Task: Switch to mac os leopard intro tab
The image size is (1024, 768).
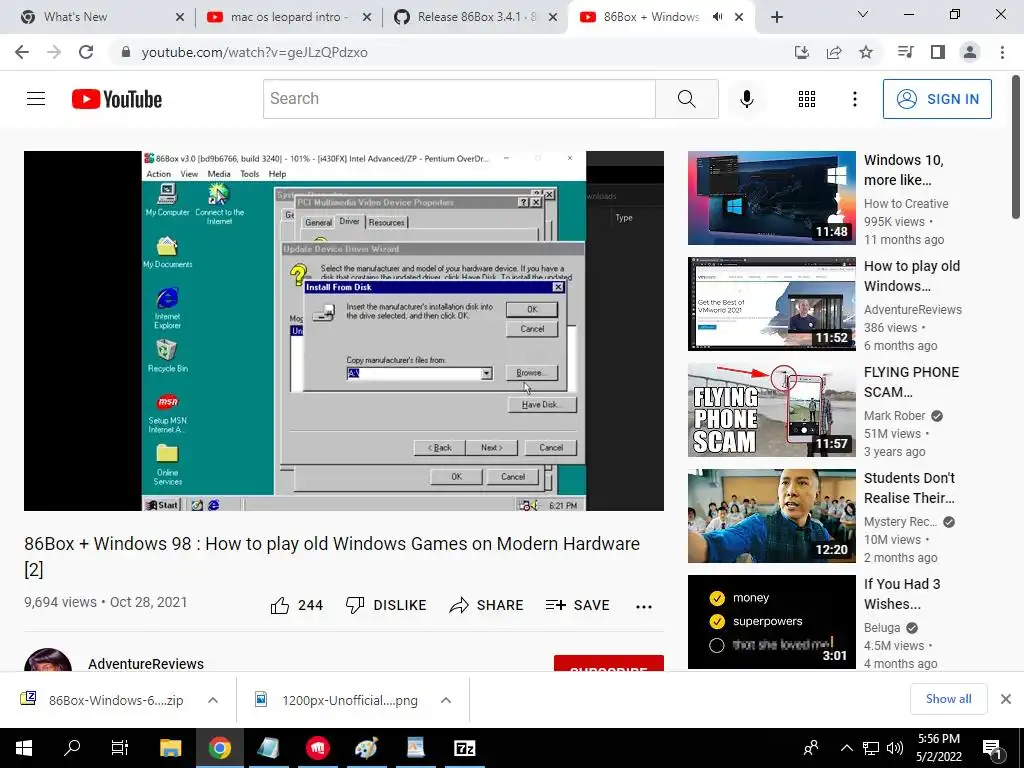Action: point(288,17)
